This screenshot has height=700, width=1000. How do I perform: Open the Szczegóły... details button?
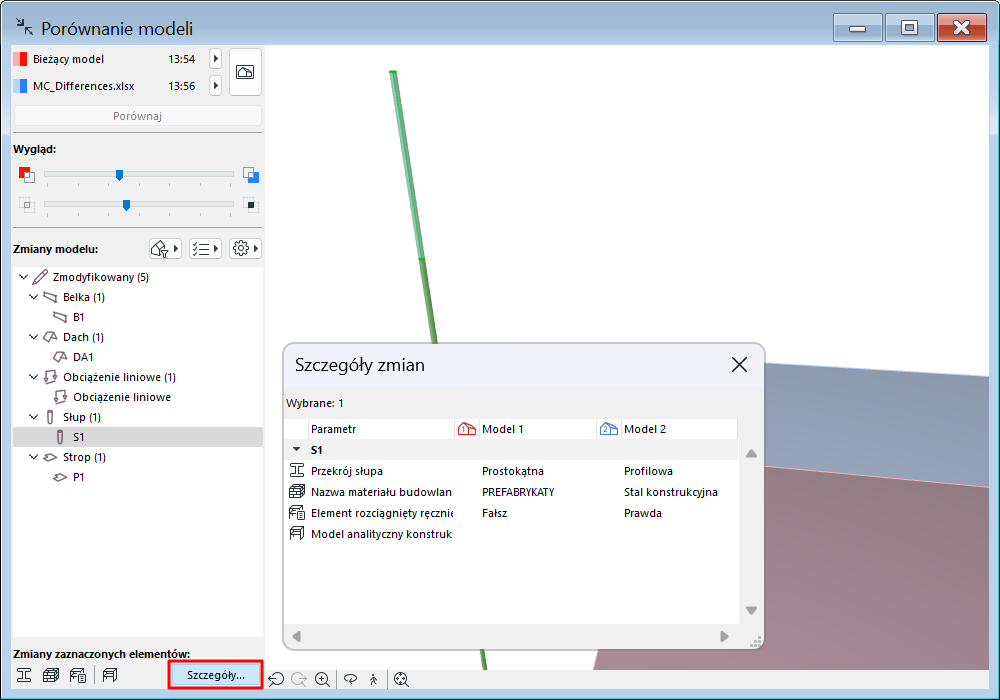[216, 674]
